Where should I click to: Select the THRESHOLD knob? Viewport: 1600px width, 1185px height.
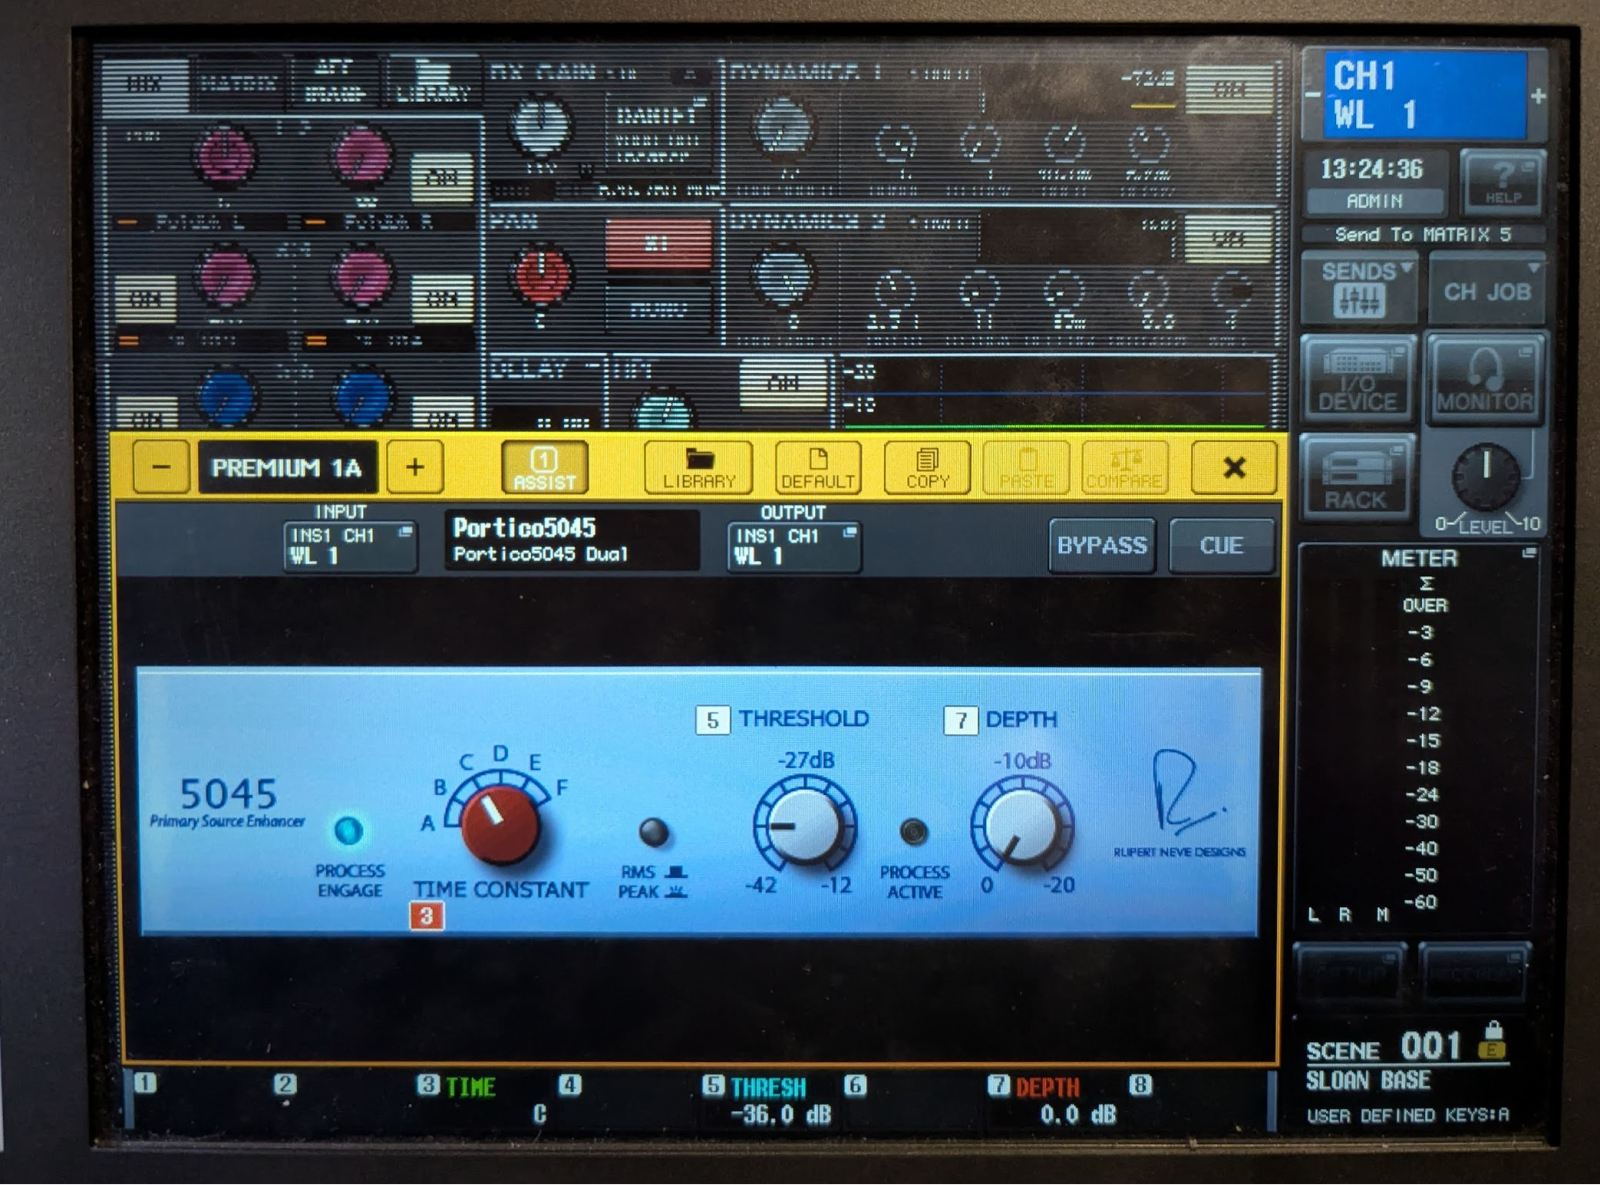(805, 825)
